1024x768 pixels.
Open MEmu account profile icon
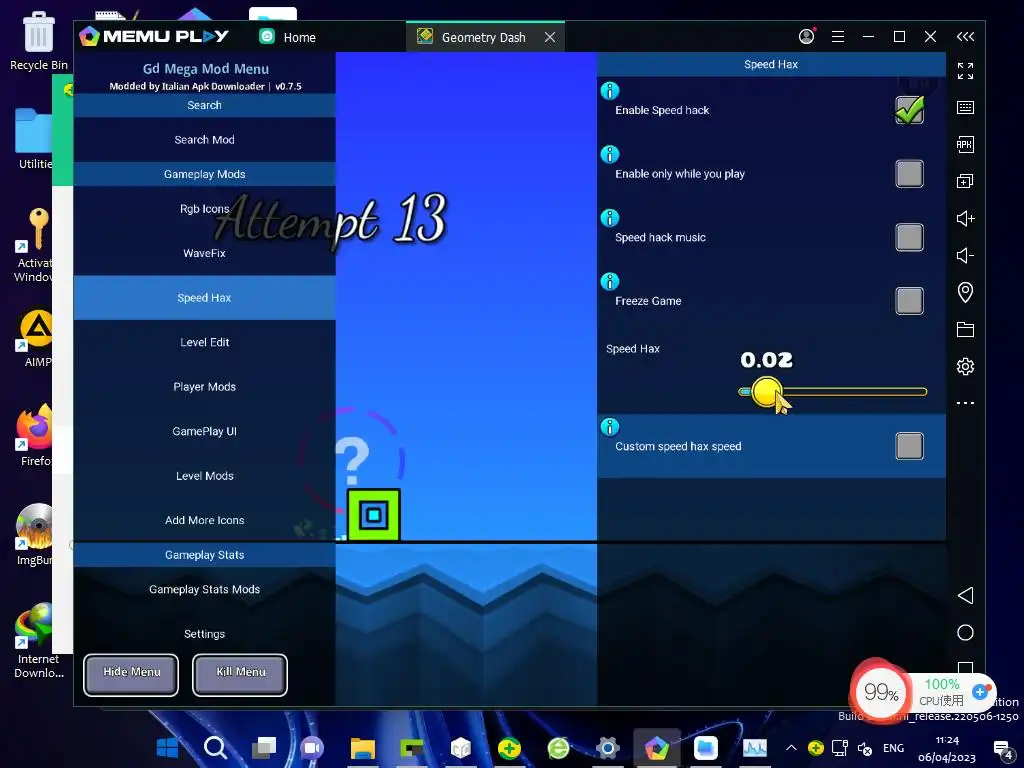click(x=807, y=37)
